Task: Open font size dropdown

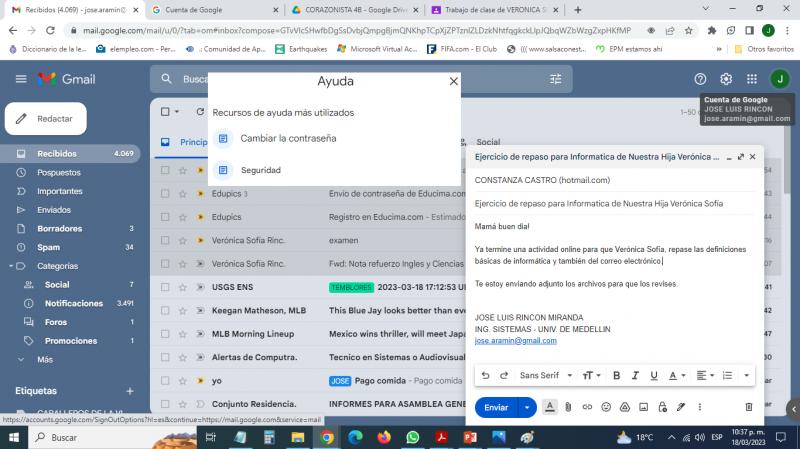Action: 591,376
